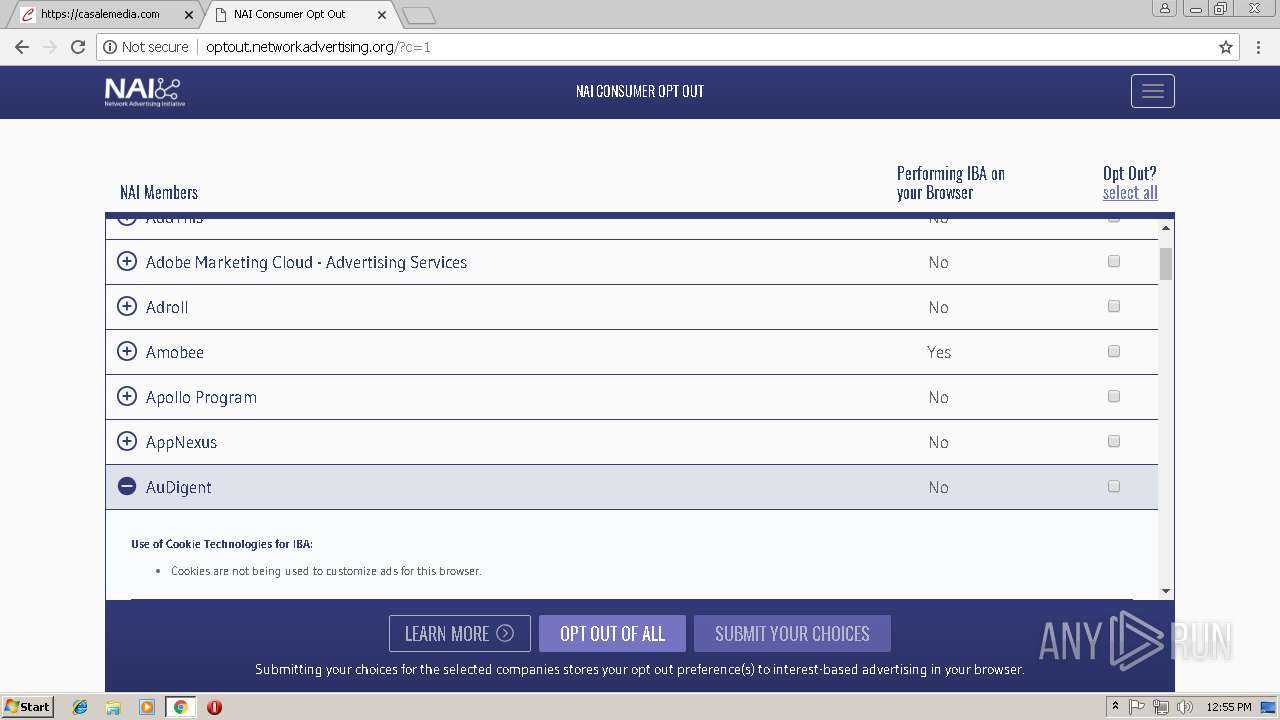Close the casalemedia.com tab
Image resolution: width=1280 pixels, height=720 pixels.
point(189,15)
